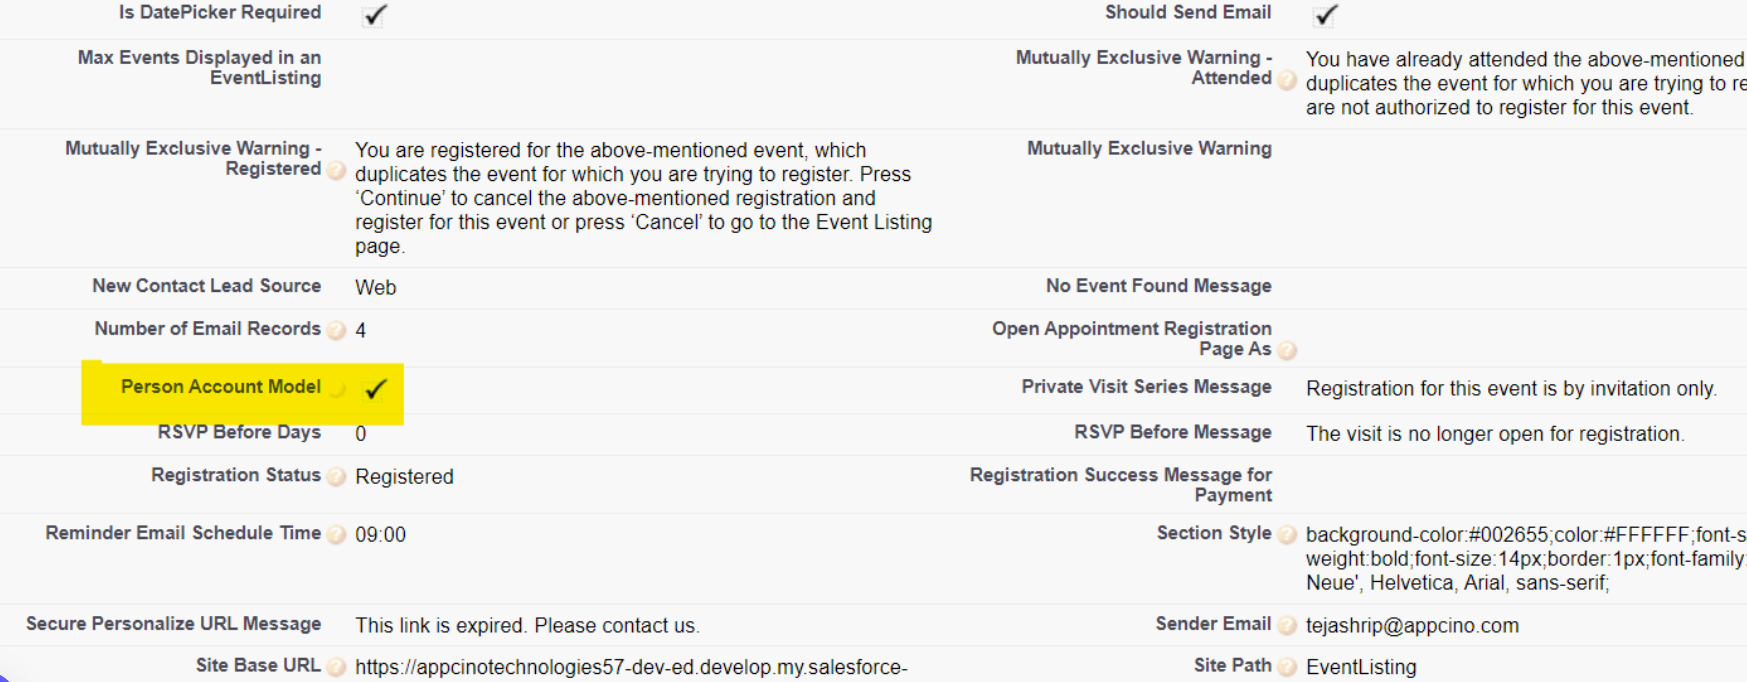
Task: Uncheck the Should Send Email checkbox
Action: pos(1326,15)
